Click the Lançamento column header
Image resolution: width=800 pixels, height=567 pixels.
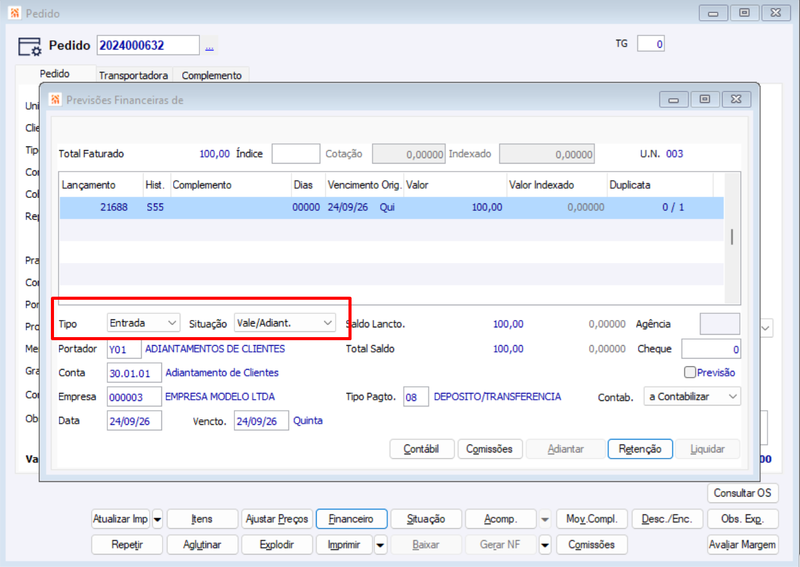[101, 185]
